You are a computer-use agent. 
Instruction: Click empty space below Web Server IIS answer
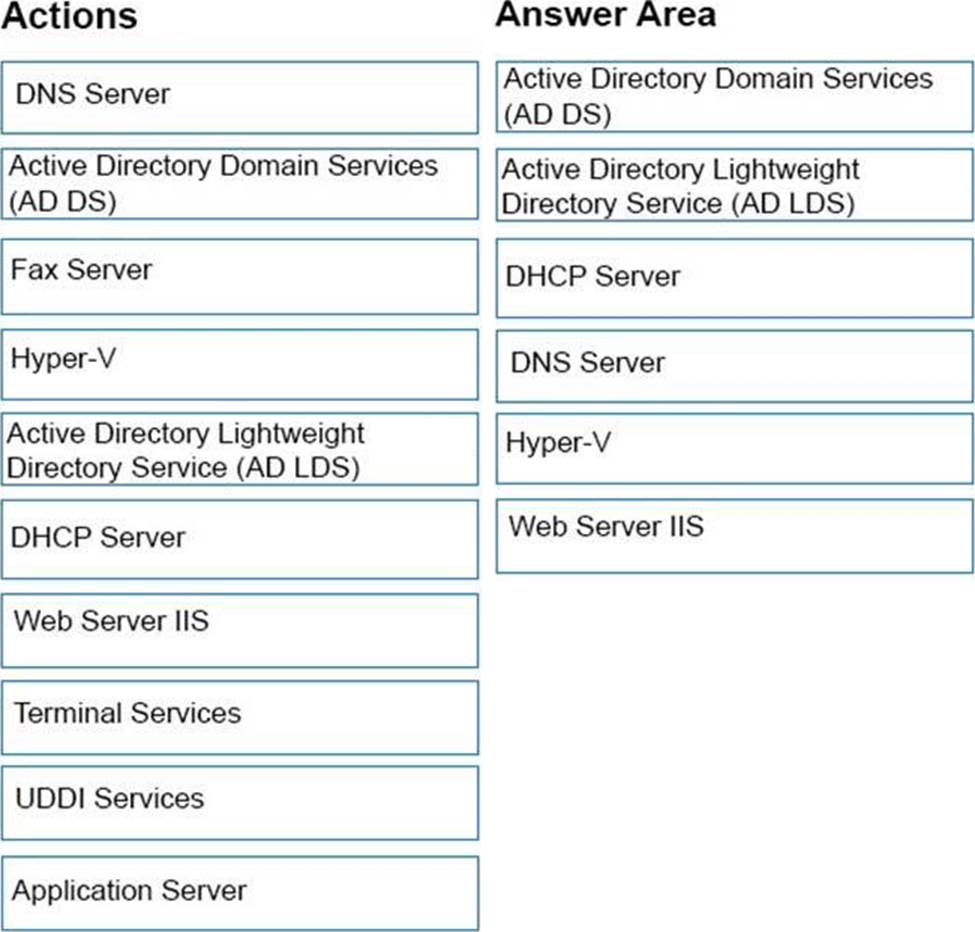tap(734, 746)
